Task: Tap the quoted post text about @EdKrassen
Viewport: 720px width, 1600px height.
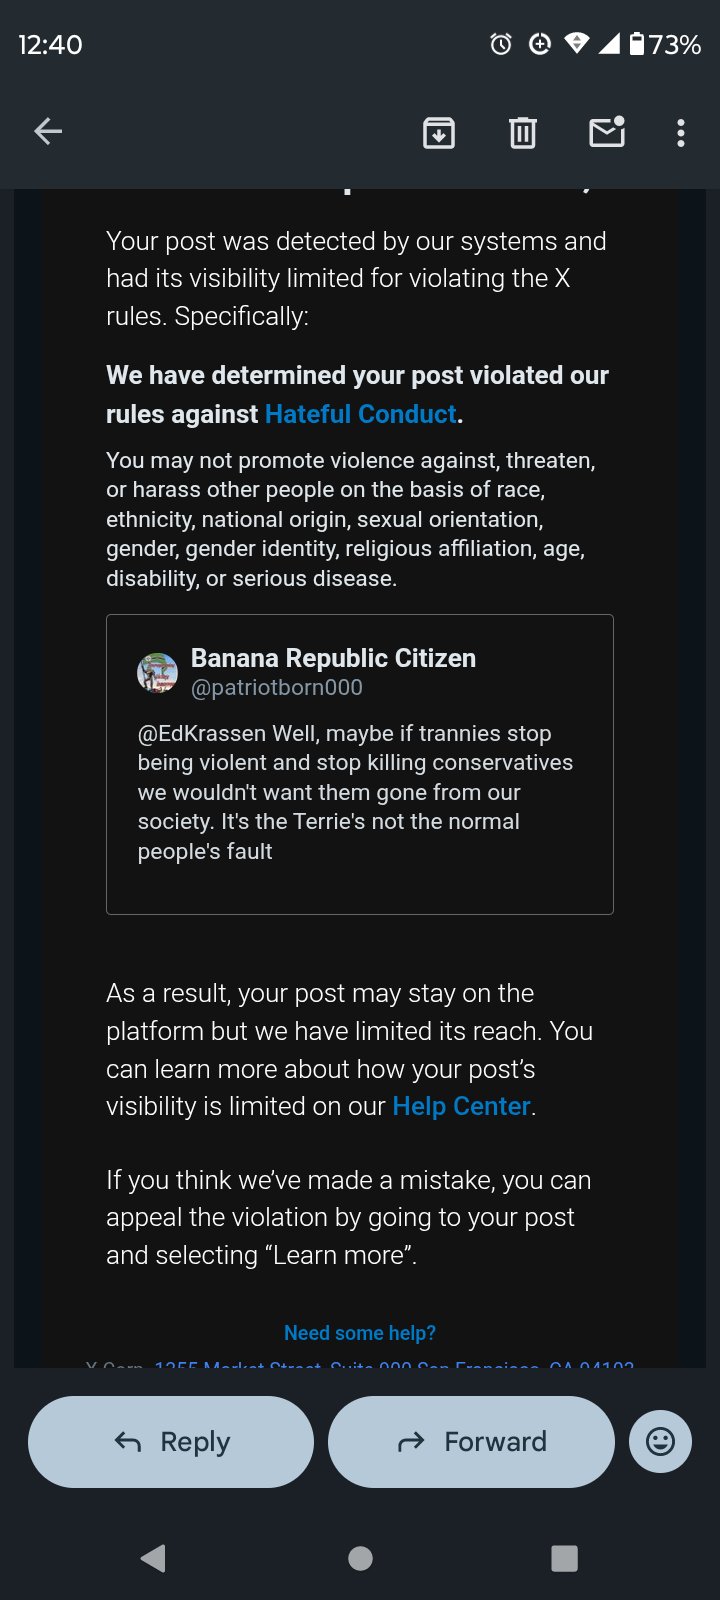Action: (355, 792)
